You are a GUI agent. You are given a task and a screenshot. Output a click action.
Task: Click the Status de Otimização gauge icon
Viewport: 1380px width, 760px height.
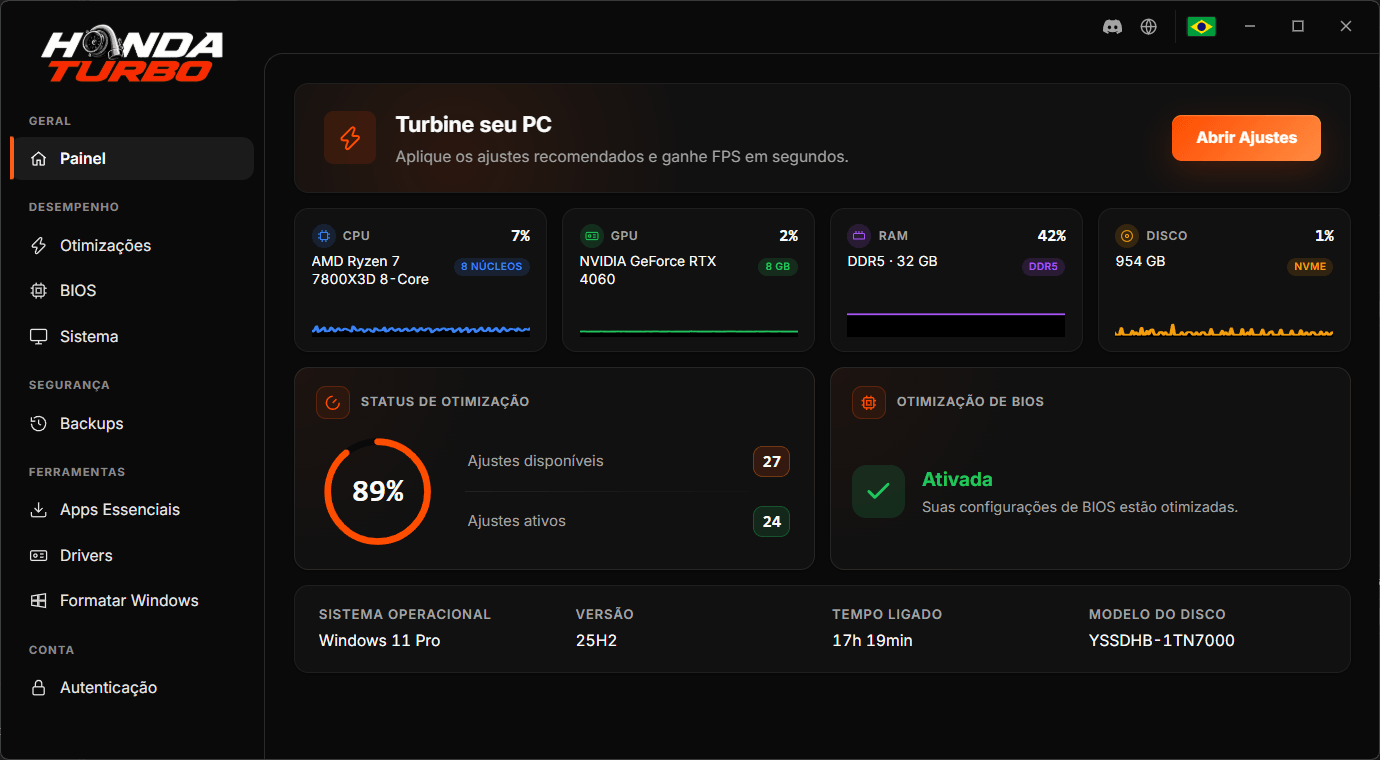click(332, 402)
